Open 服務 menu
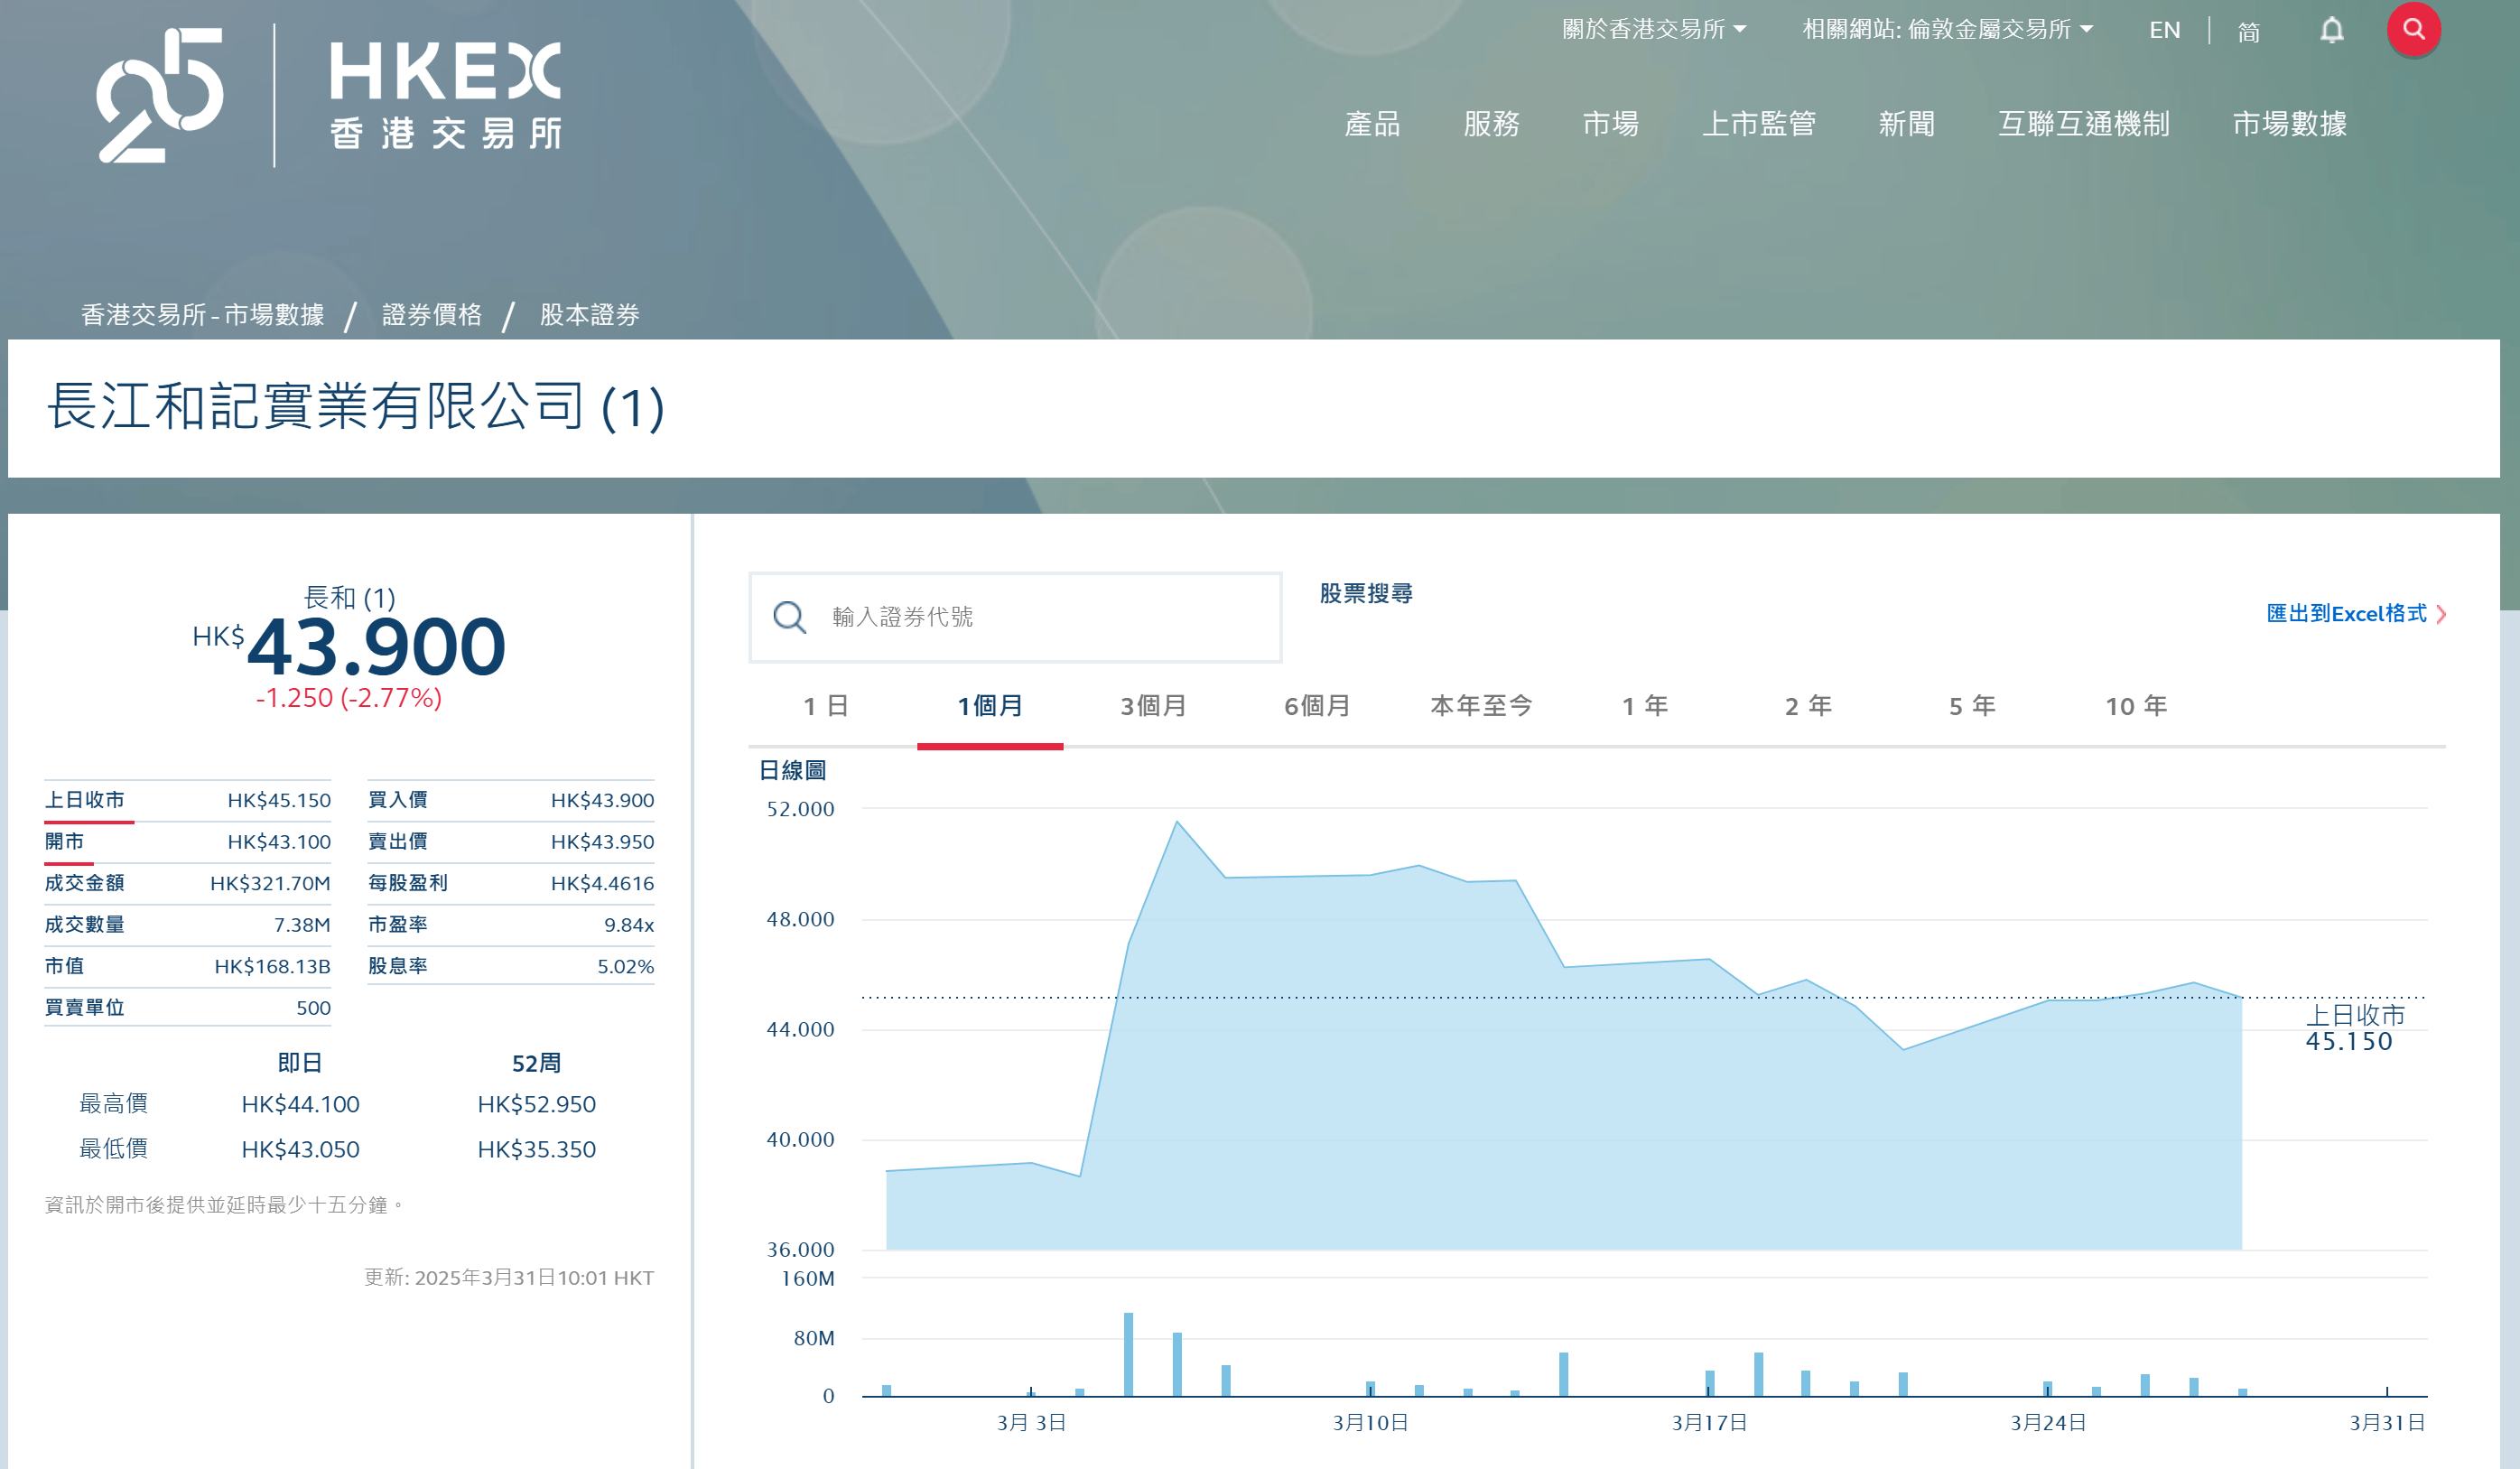 [x=1491, y=124]
